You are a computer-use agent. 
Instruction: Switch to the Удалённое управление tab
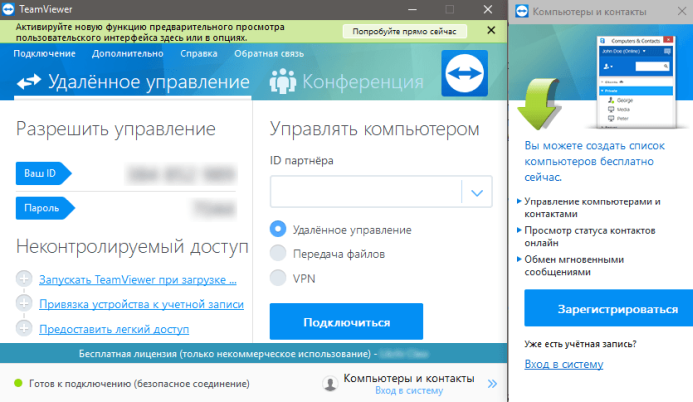coord(133,82)
